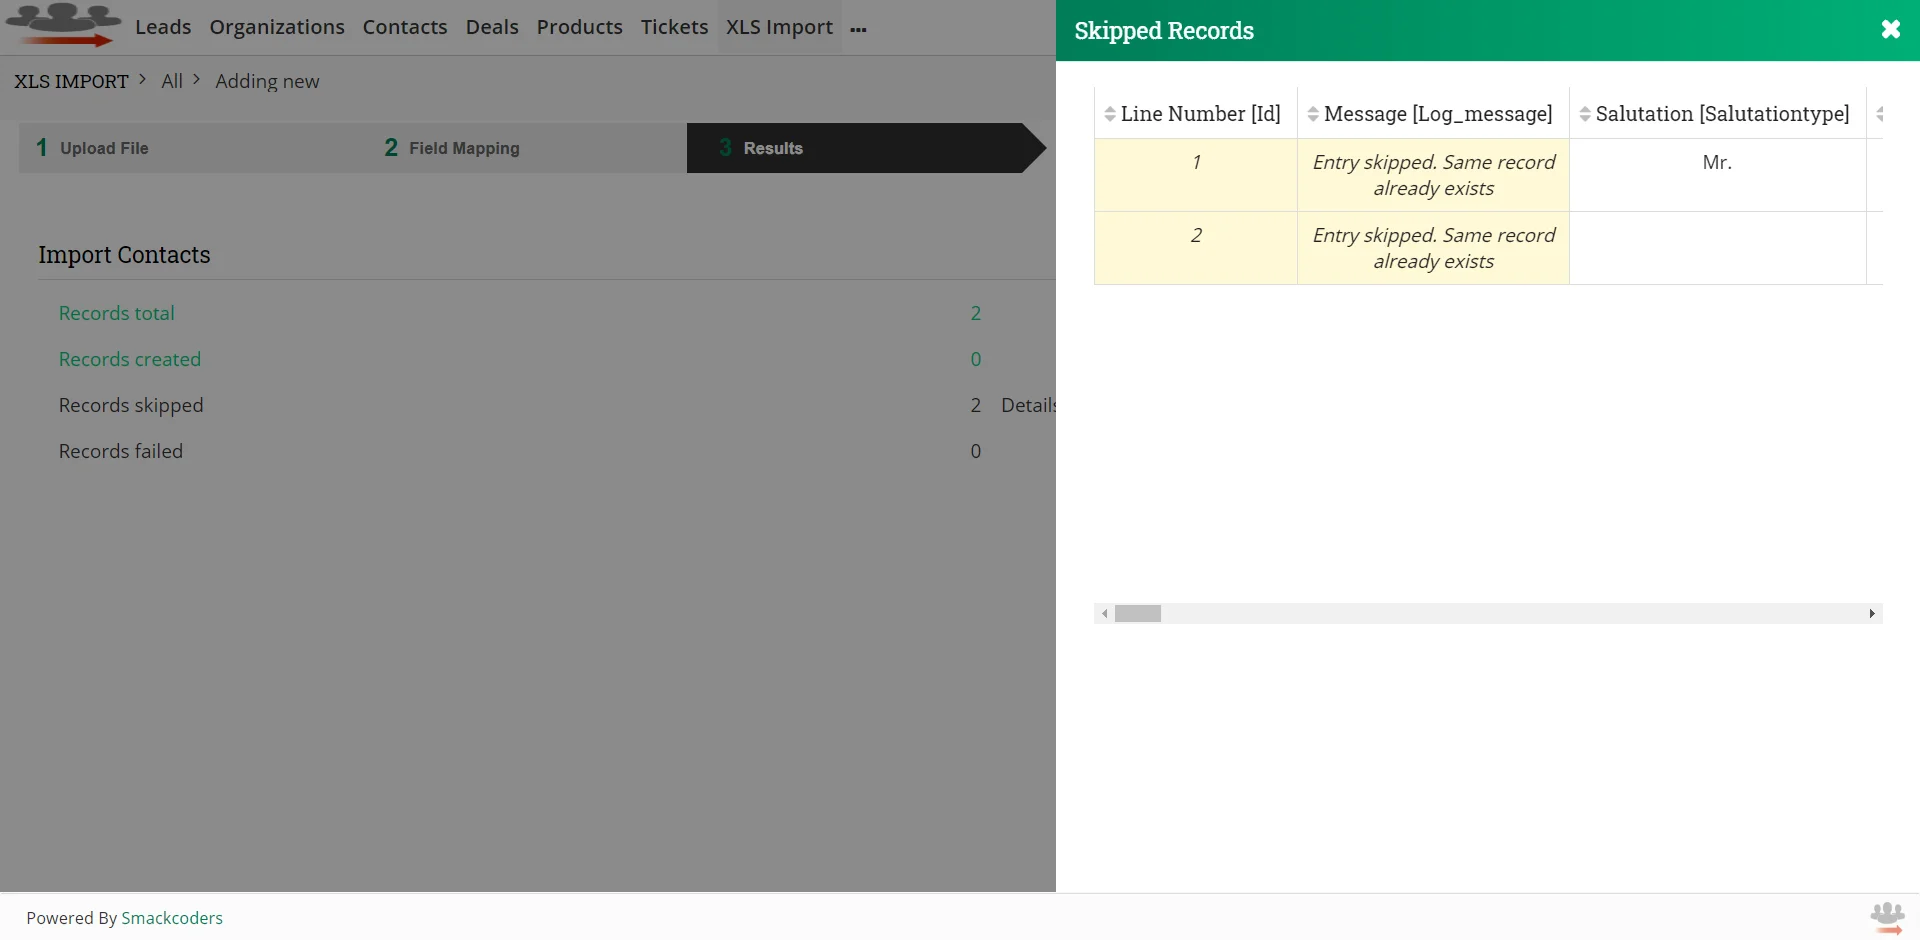The width and height of the screenshot is (1920, 940).
Task: View Details of skipped records
Action: 1028,405
